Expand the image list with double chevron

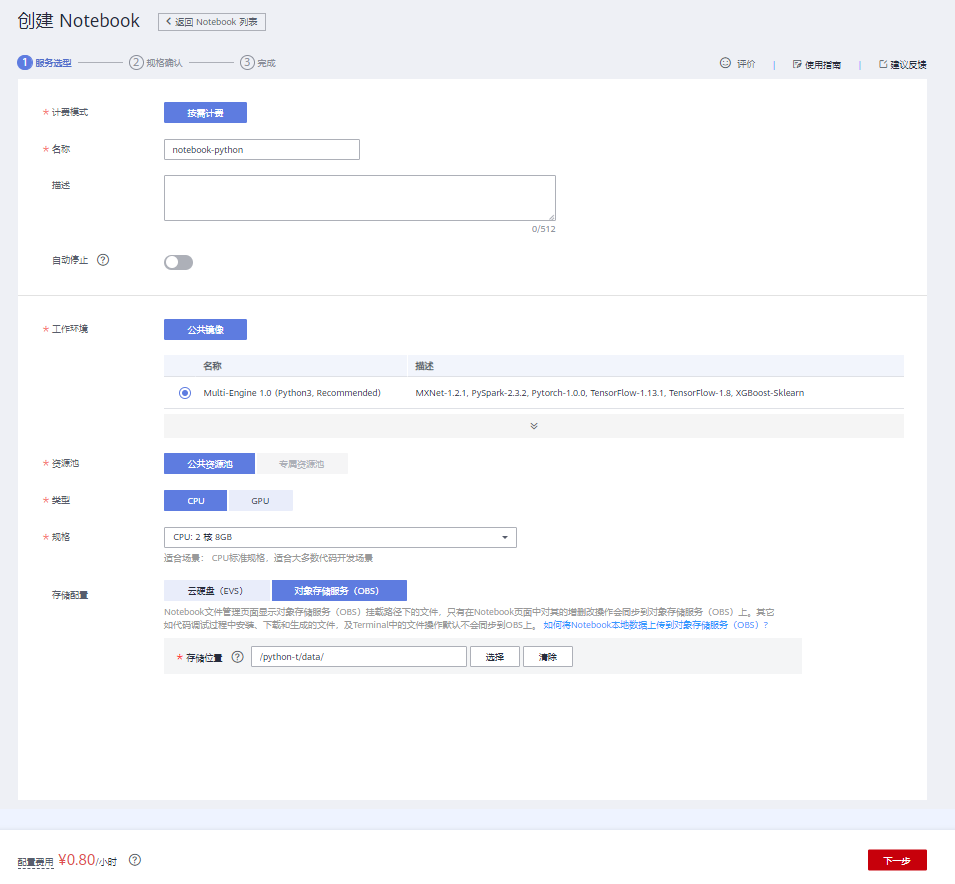534,426
